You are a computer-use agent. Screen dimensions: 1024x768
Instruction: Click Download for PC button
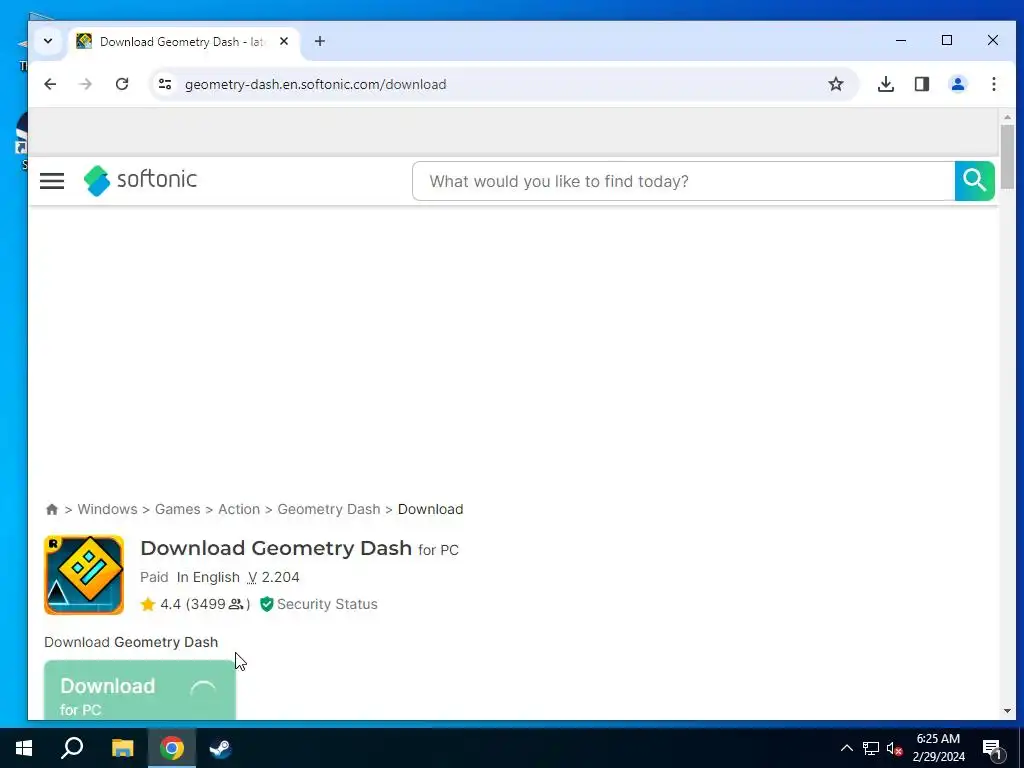point(140,690)
